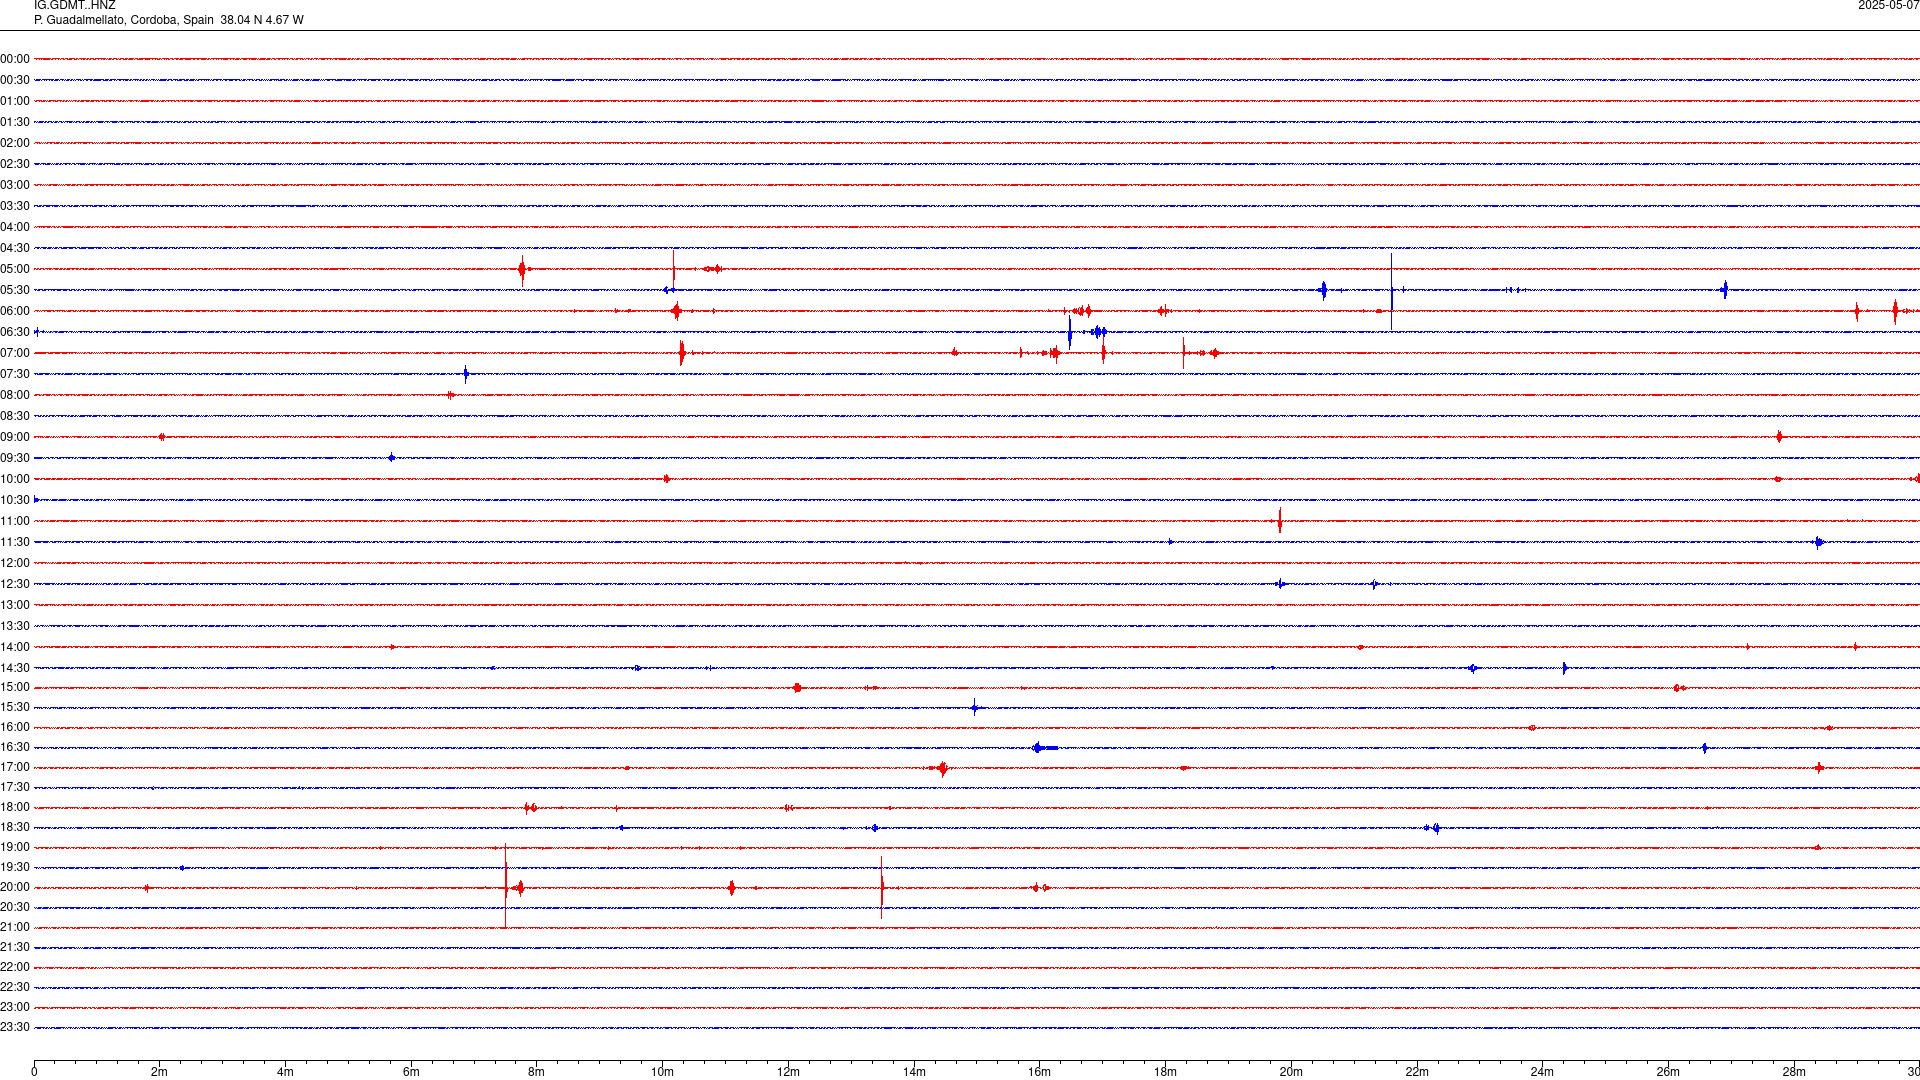The image size is (1920, 1080).
Task: Click the 20m tick on time axis
Action: [1291, 1072]
